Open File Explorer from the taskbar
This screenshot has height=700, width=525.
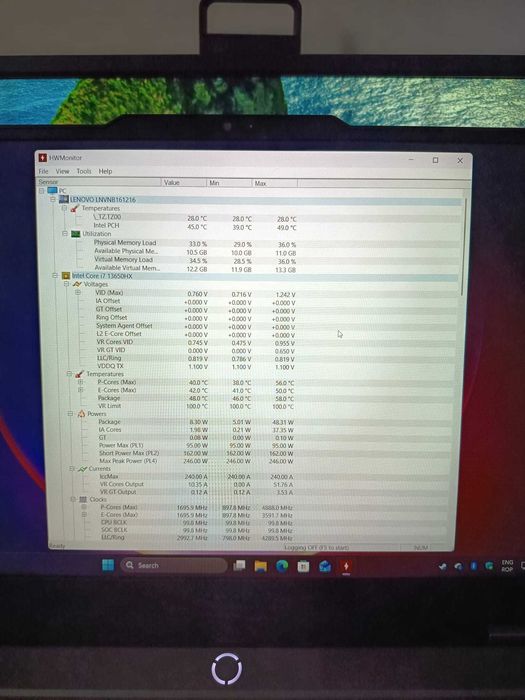pos(261,566)
